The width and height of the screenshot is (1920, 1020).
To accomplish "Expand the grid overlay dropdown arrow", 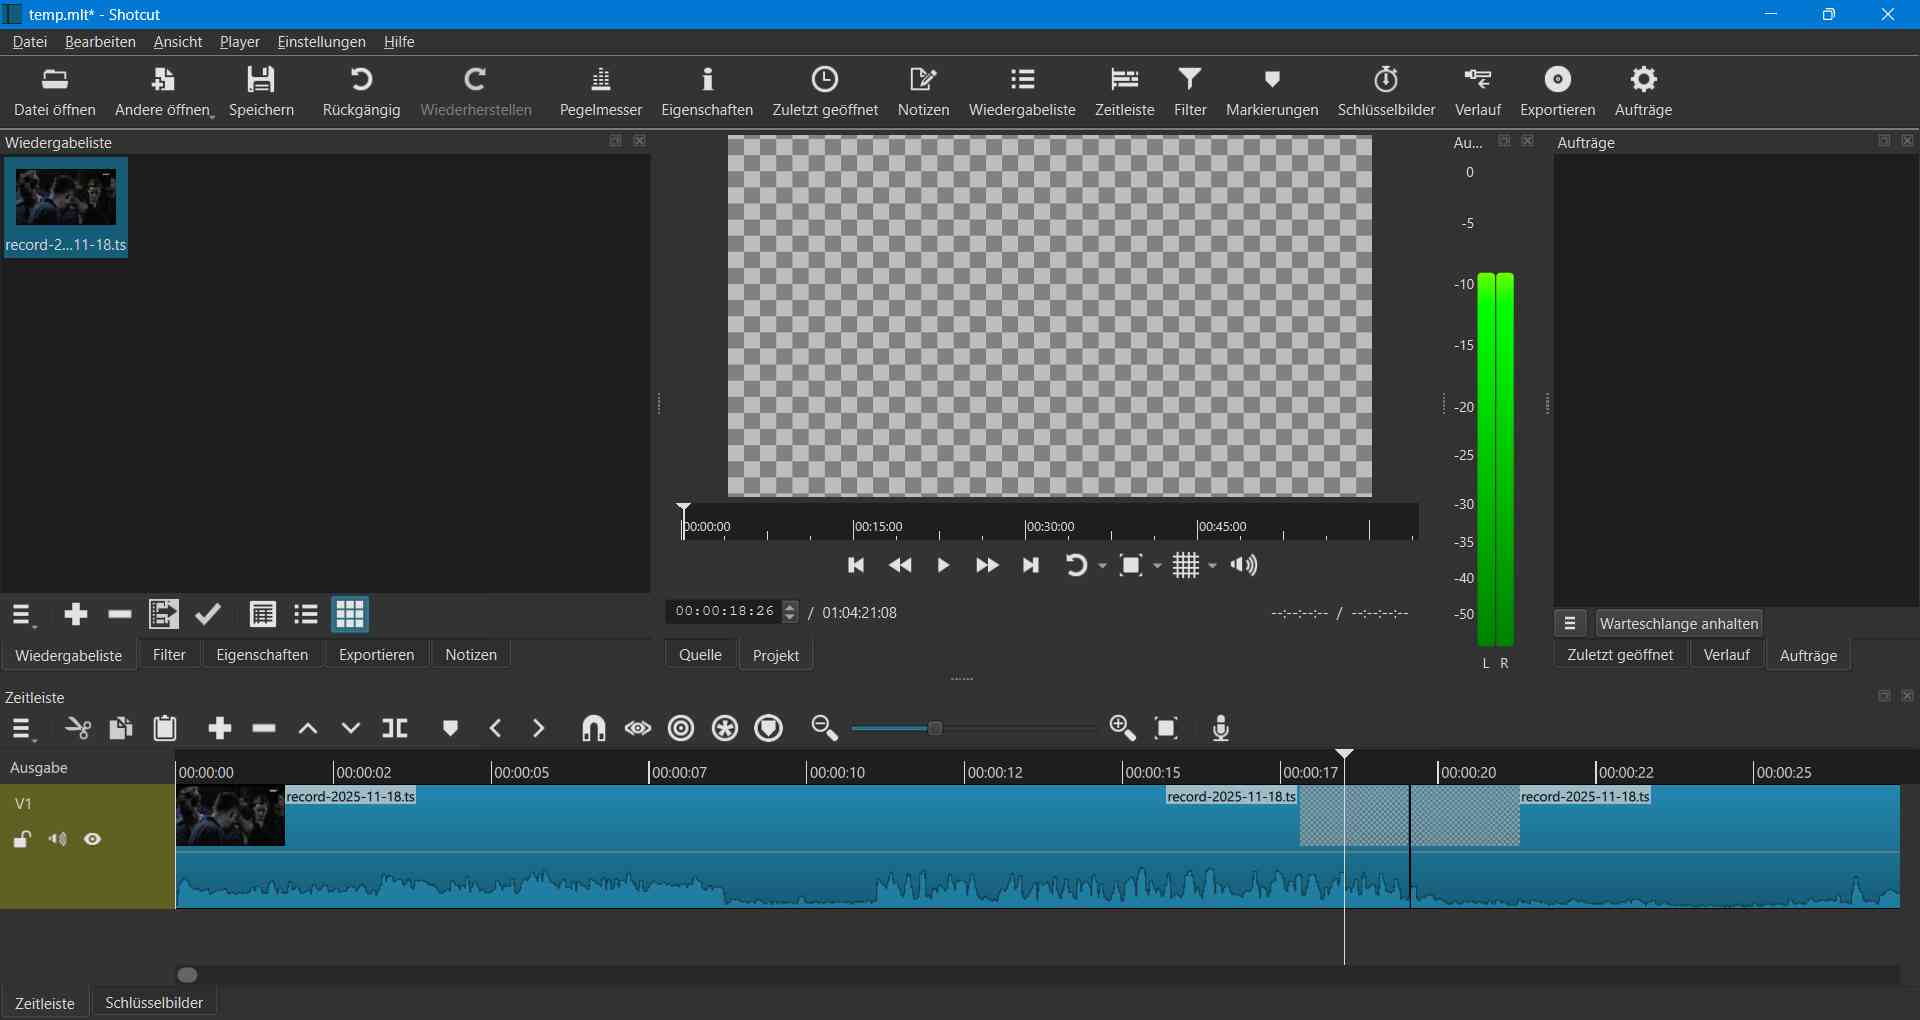I will click(1213, 566).
